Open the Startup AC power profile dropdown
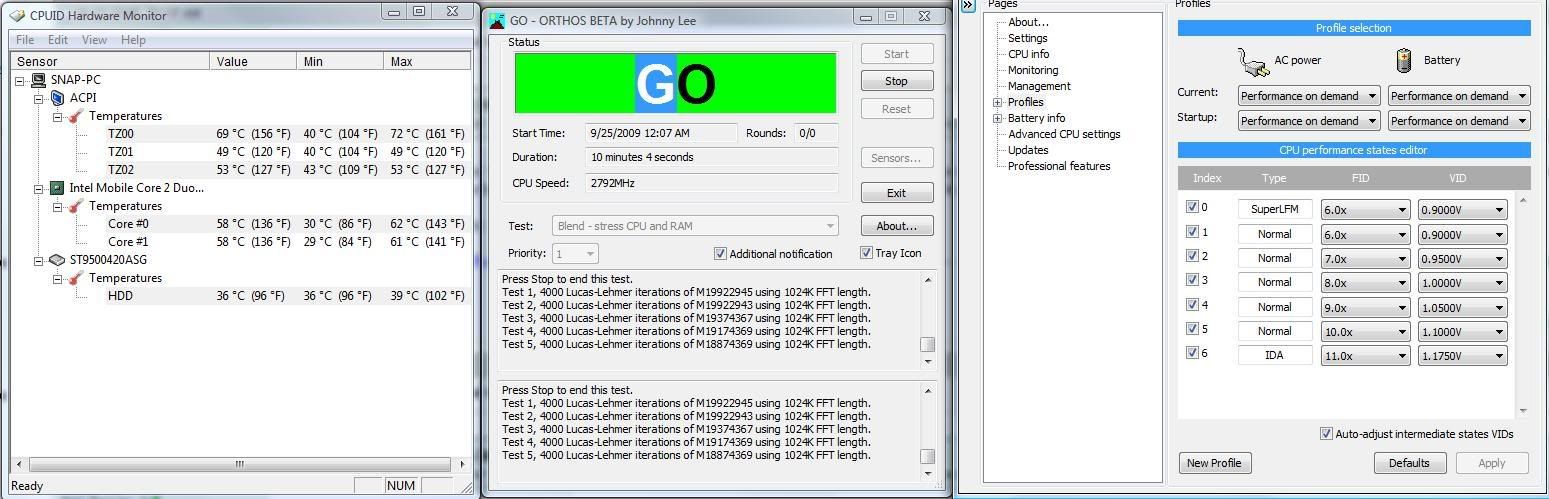 (x=1309, y=121)
